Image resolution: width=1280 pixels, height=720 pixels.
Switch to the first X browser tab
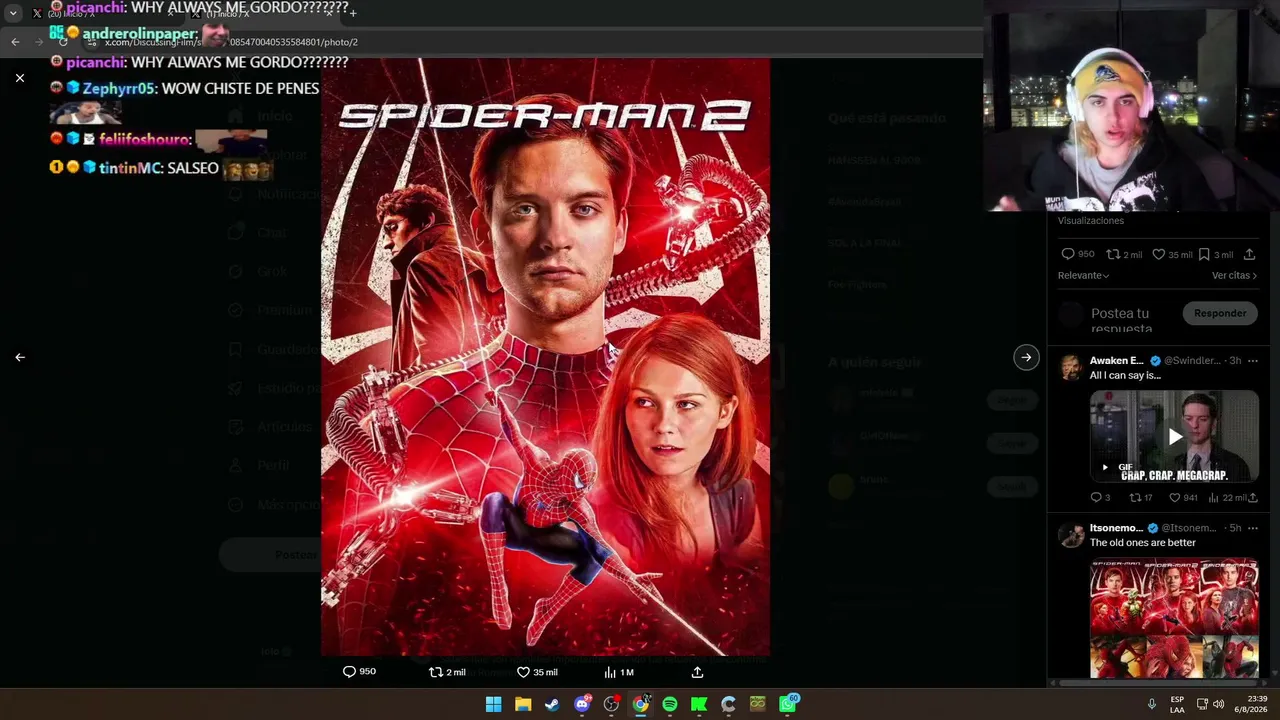point(102,13)
